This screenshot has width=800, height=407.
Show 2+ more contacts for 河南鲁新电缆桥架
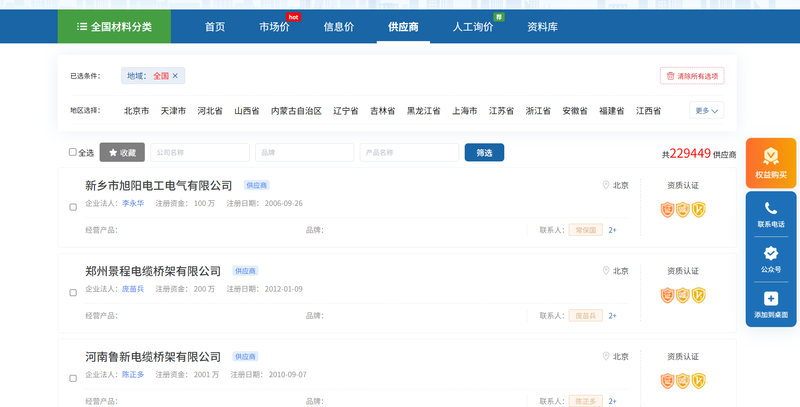[x=612, y=401]
